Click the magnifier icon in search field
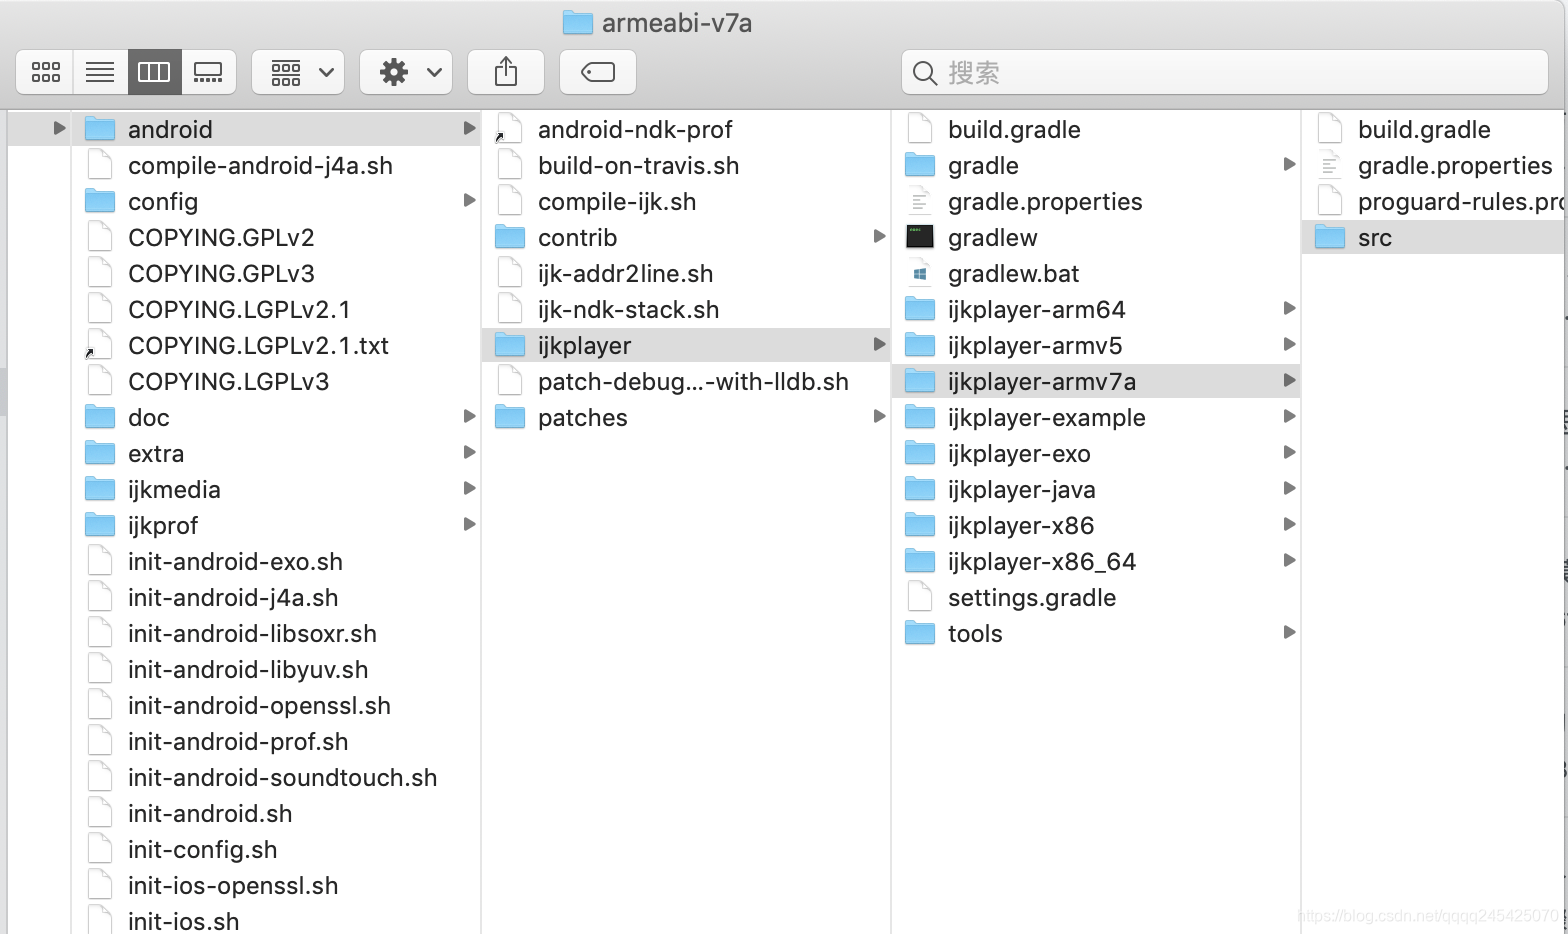Screen dimensions: 1568x934 pyautogui.click(x=925, y=73)
